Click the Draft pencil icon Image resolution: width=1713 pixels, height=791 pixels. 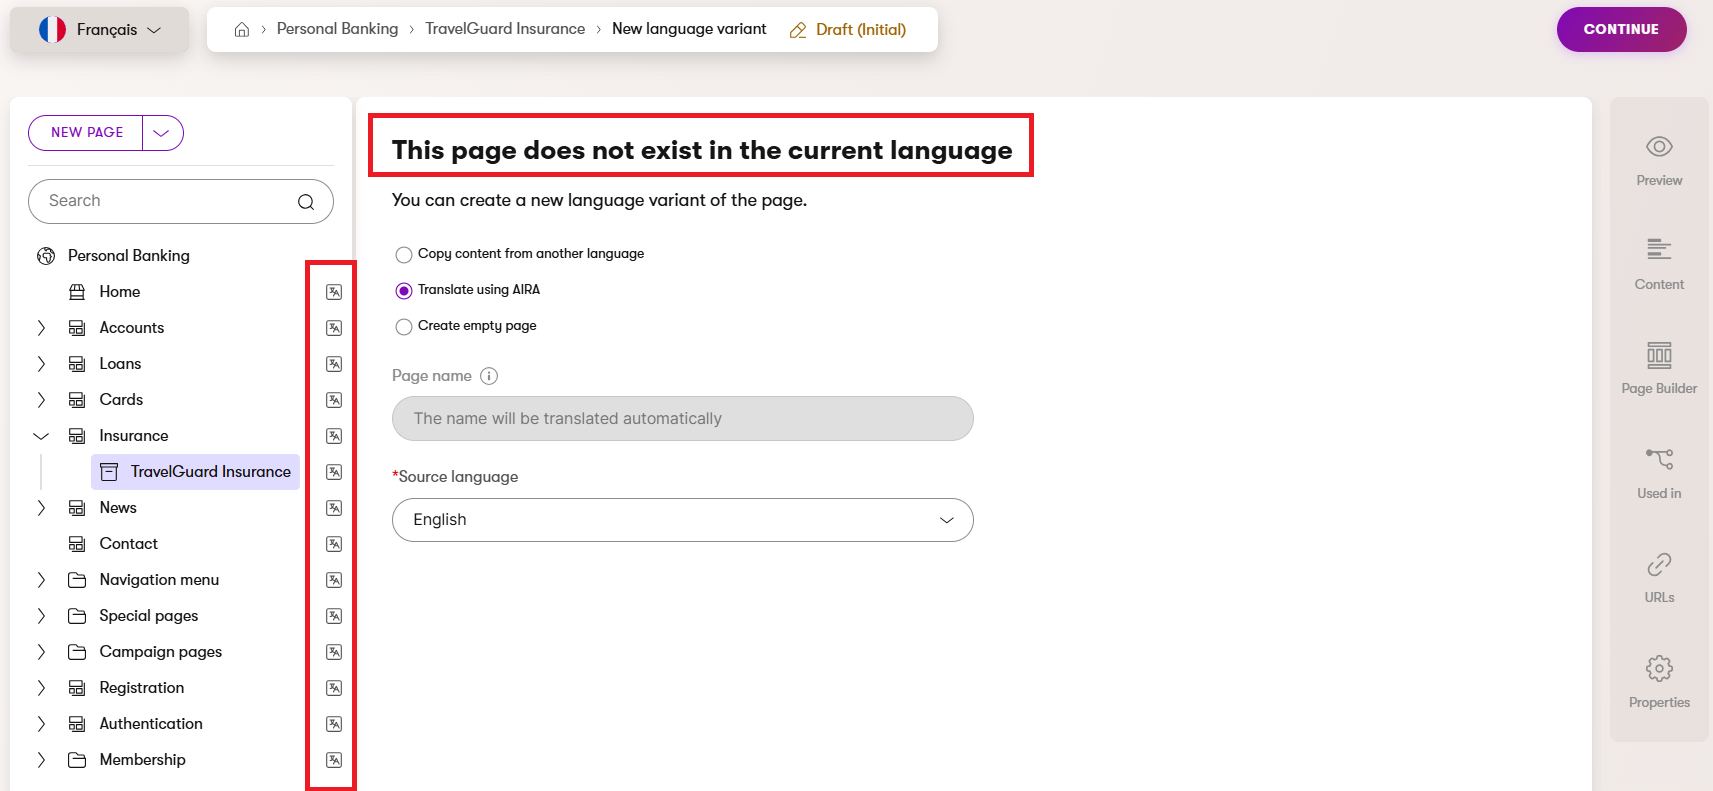798,30
